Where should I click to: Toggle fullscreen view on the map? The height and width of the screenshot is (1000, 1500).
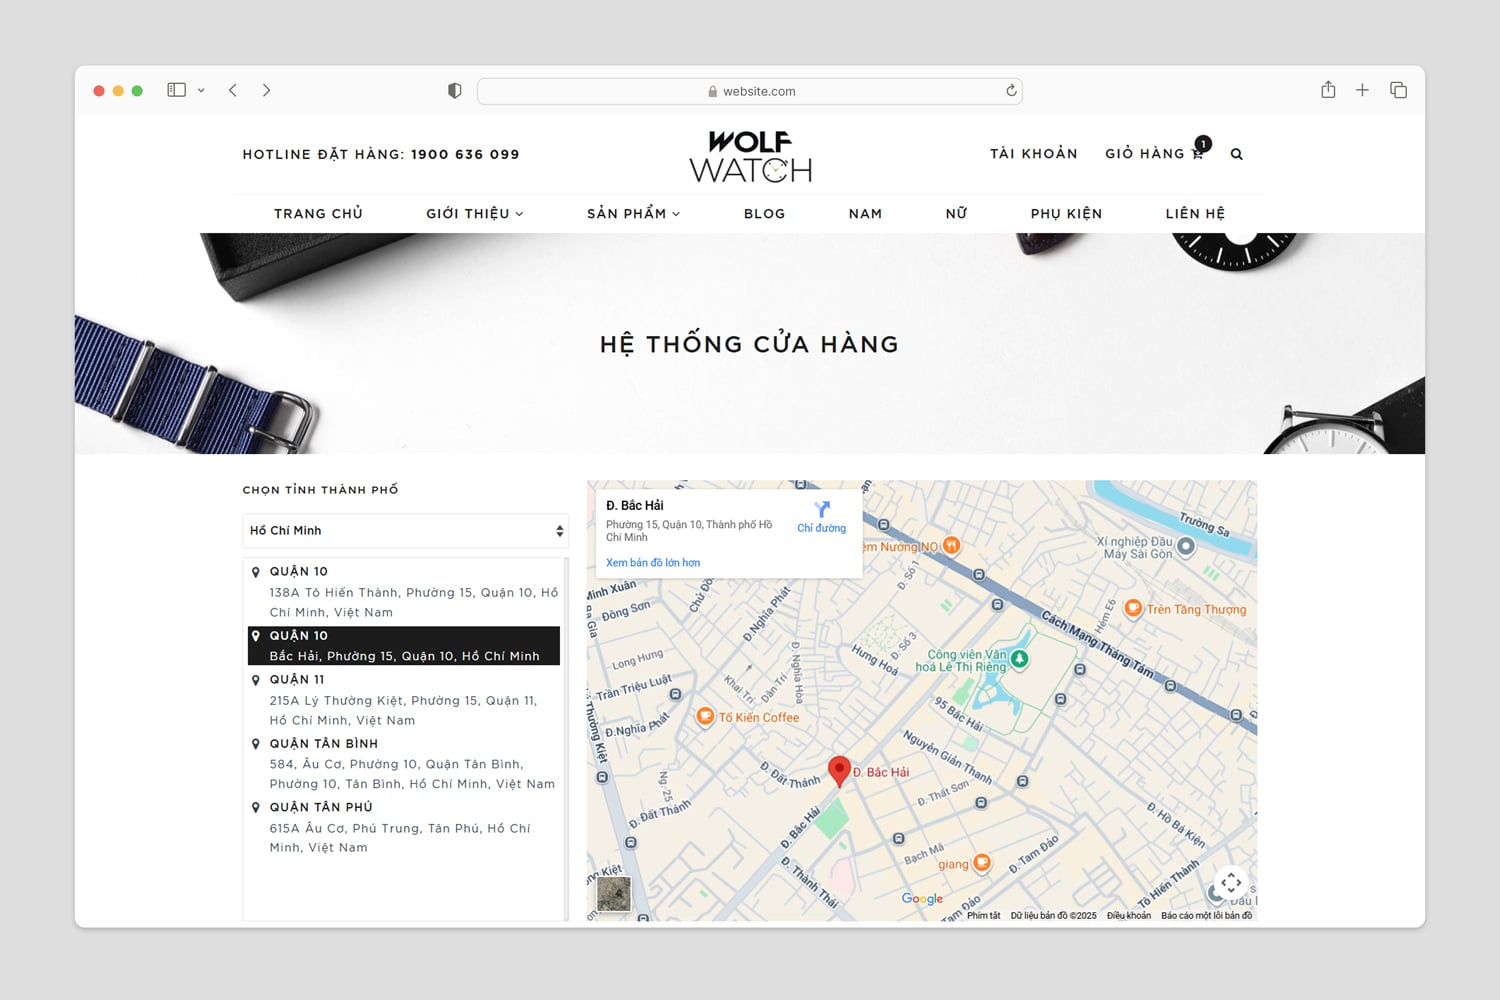(x=1231, y=882)
